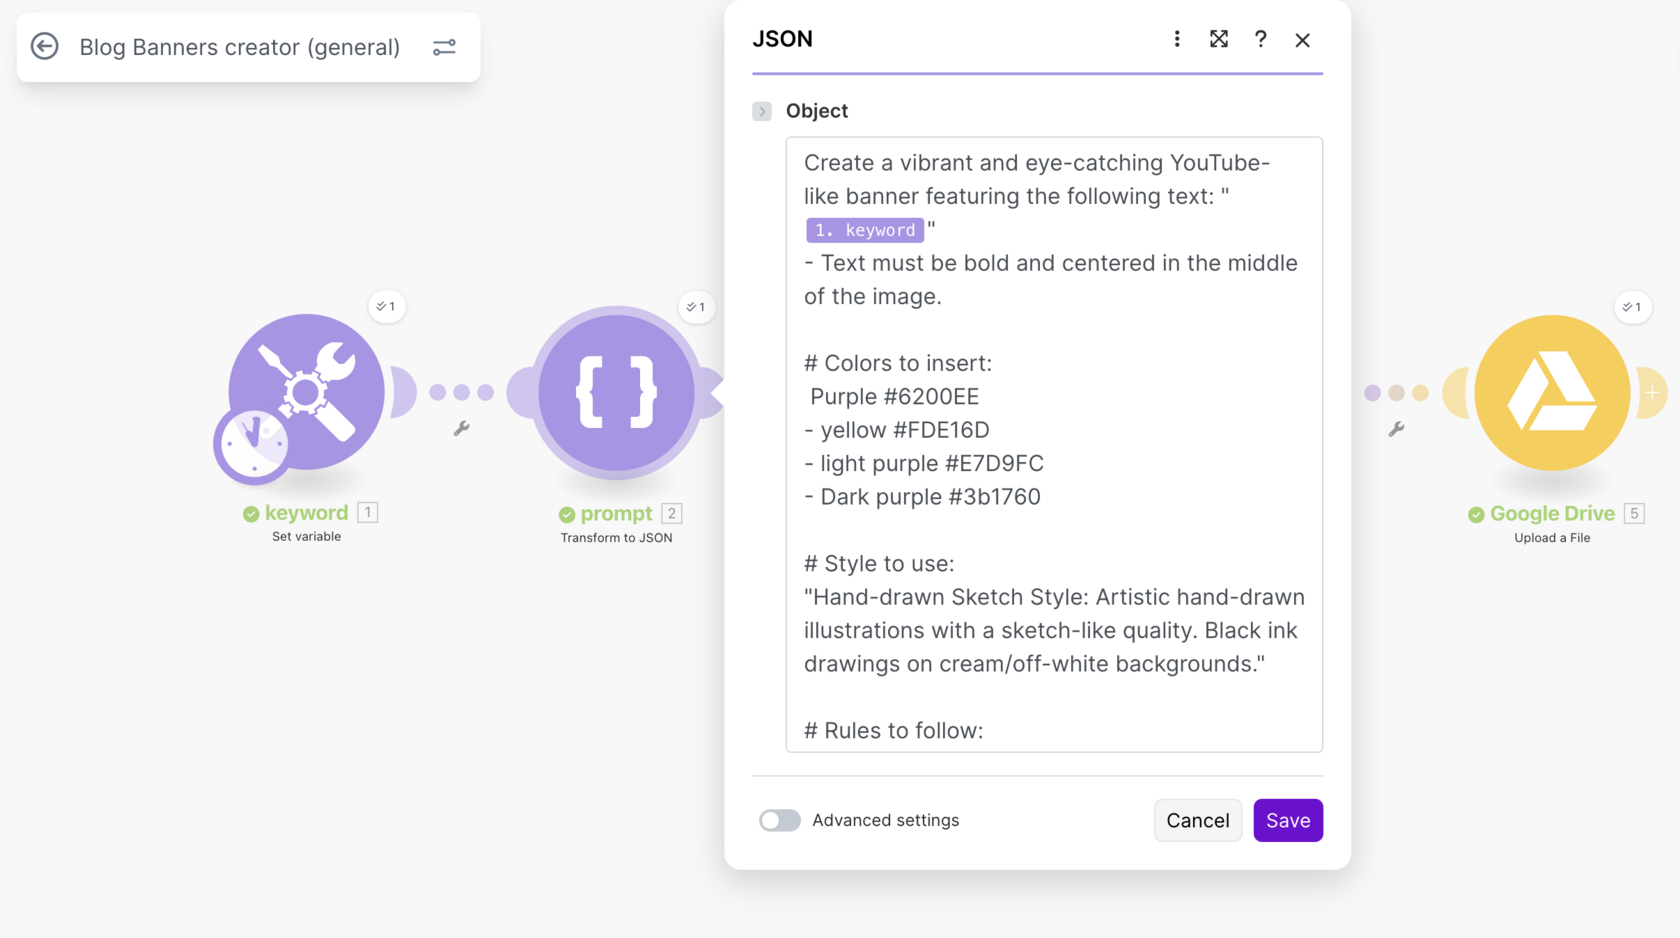The height and width of the screenshot is (938, 1680).
Task: Go back using the arrow icon
Action: pyautogui.click(x=45, y=46)
